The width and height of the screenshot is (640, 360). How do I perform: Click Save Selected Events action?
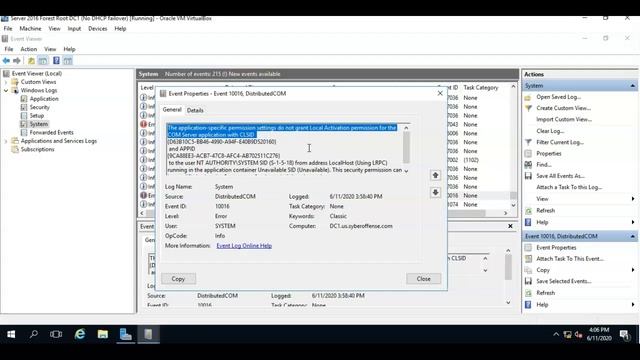[564, 281]
